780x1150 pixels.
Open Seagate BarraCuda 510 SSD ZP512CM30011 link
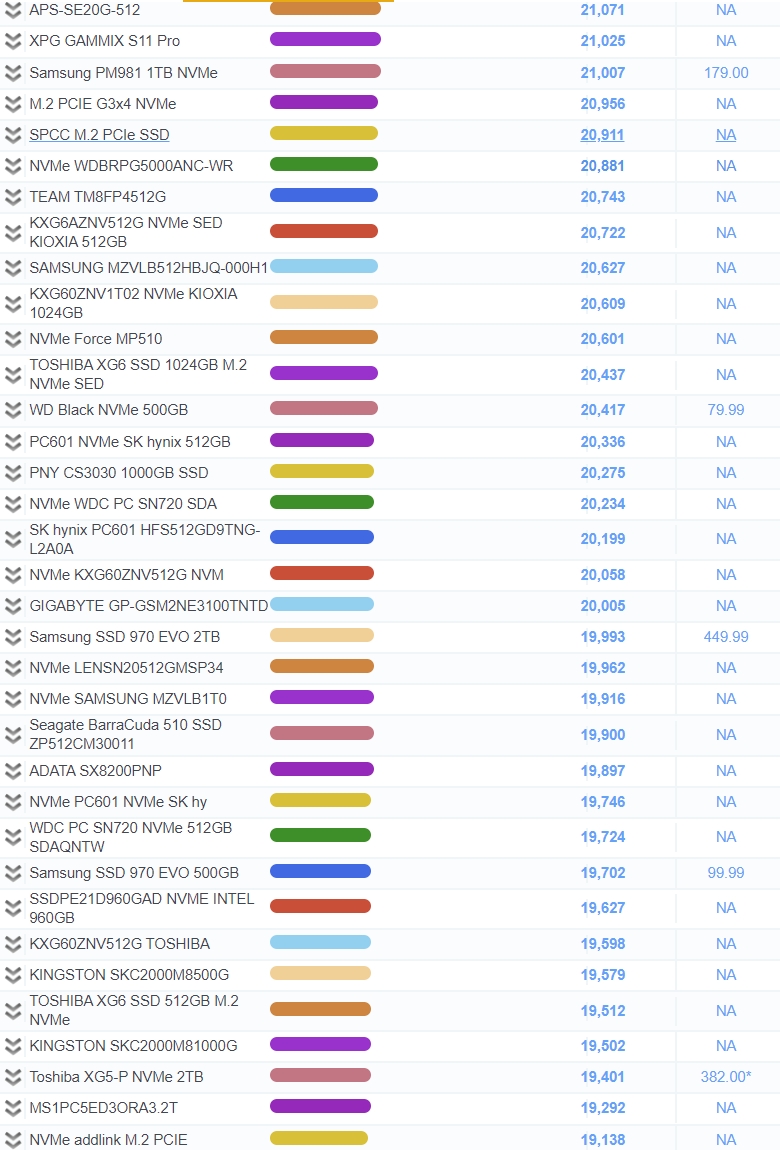[x=125, y=734]
